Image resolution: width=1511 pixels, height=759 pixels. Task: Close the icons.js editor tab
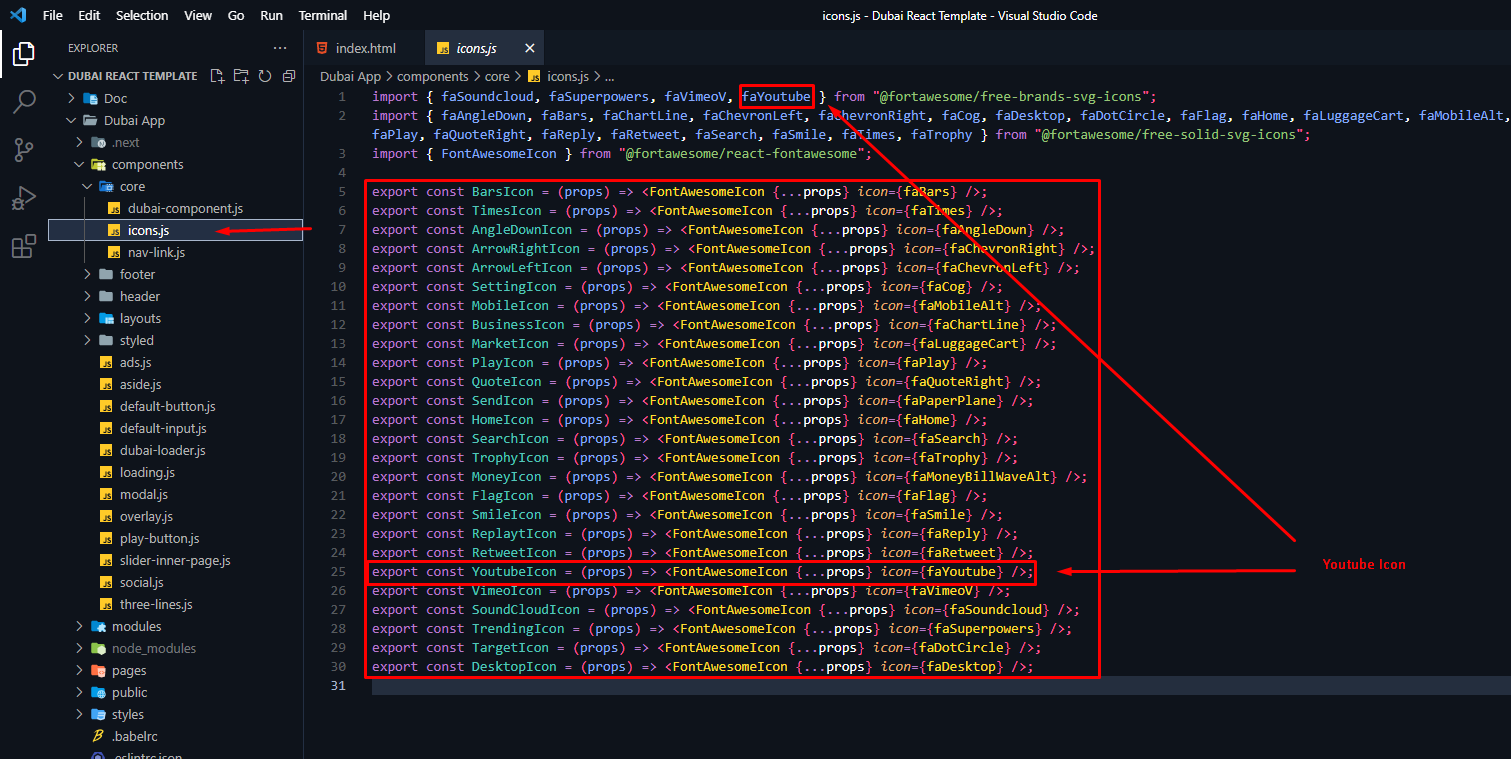pyautogui.click(x=529, y=48)
